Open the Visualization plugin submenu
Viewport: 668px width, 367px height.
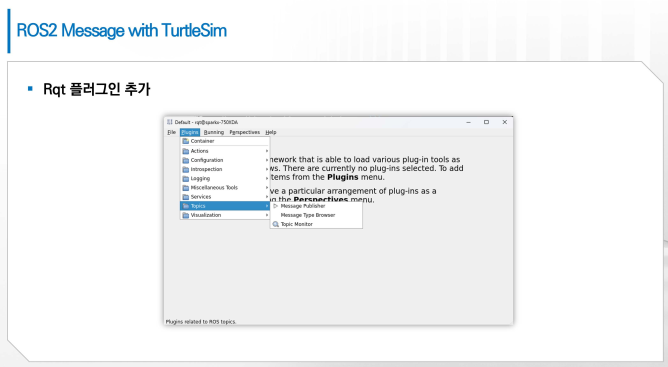(x=225, y=215)
